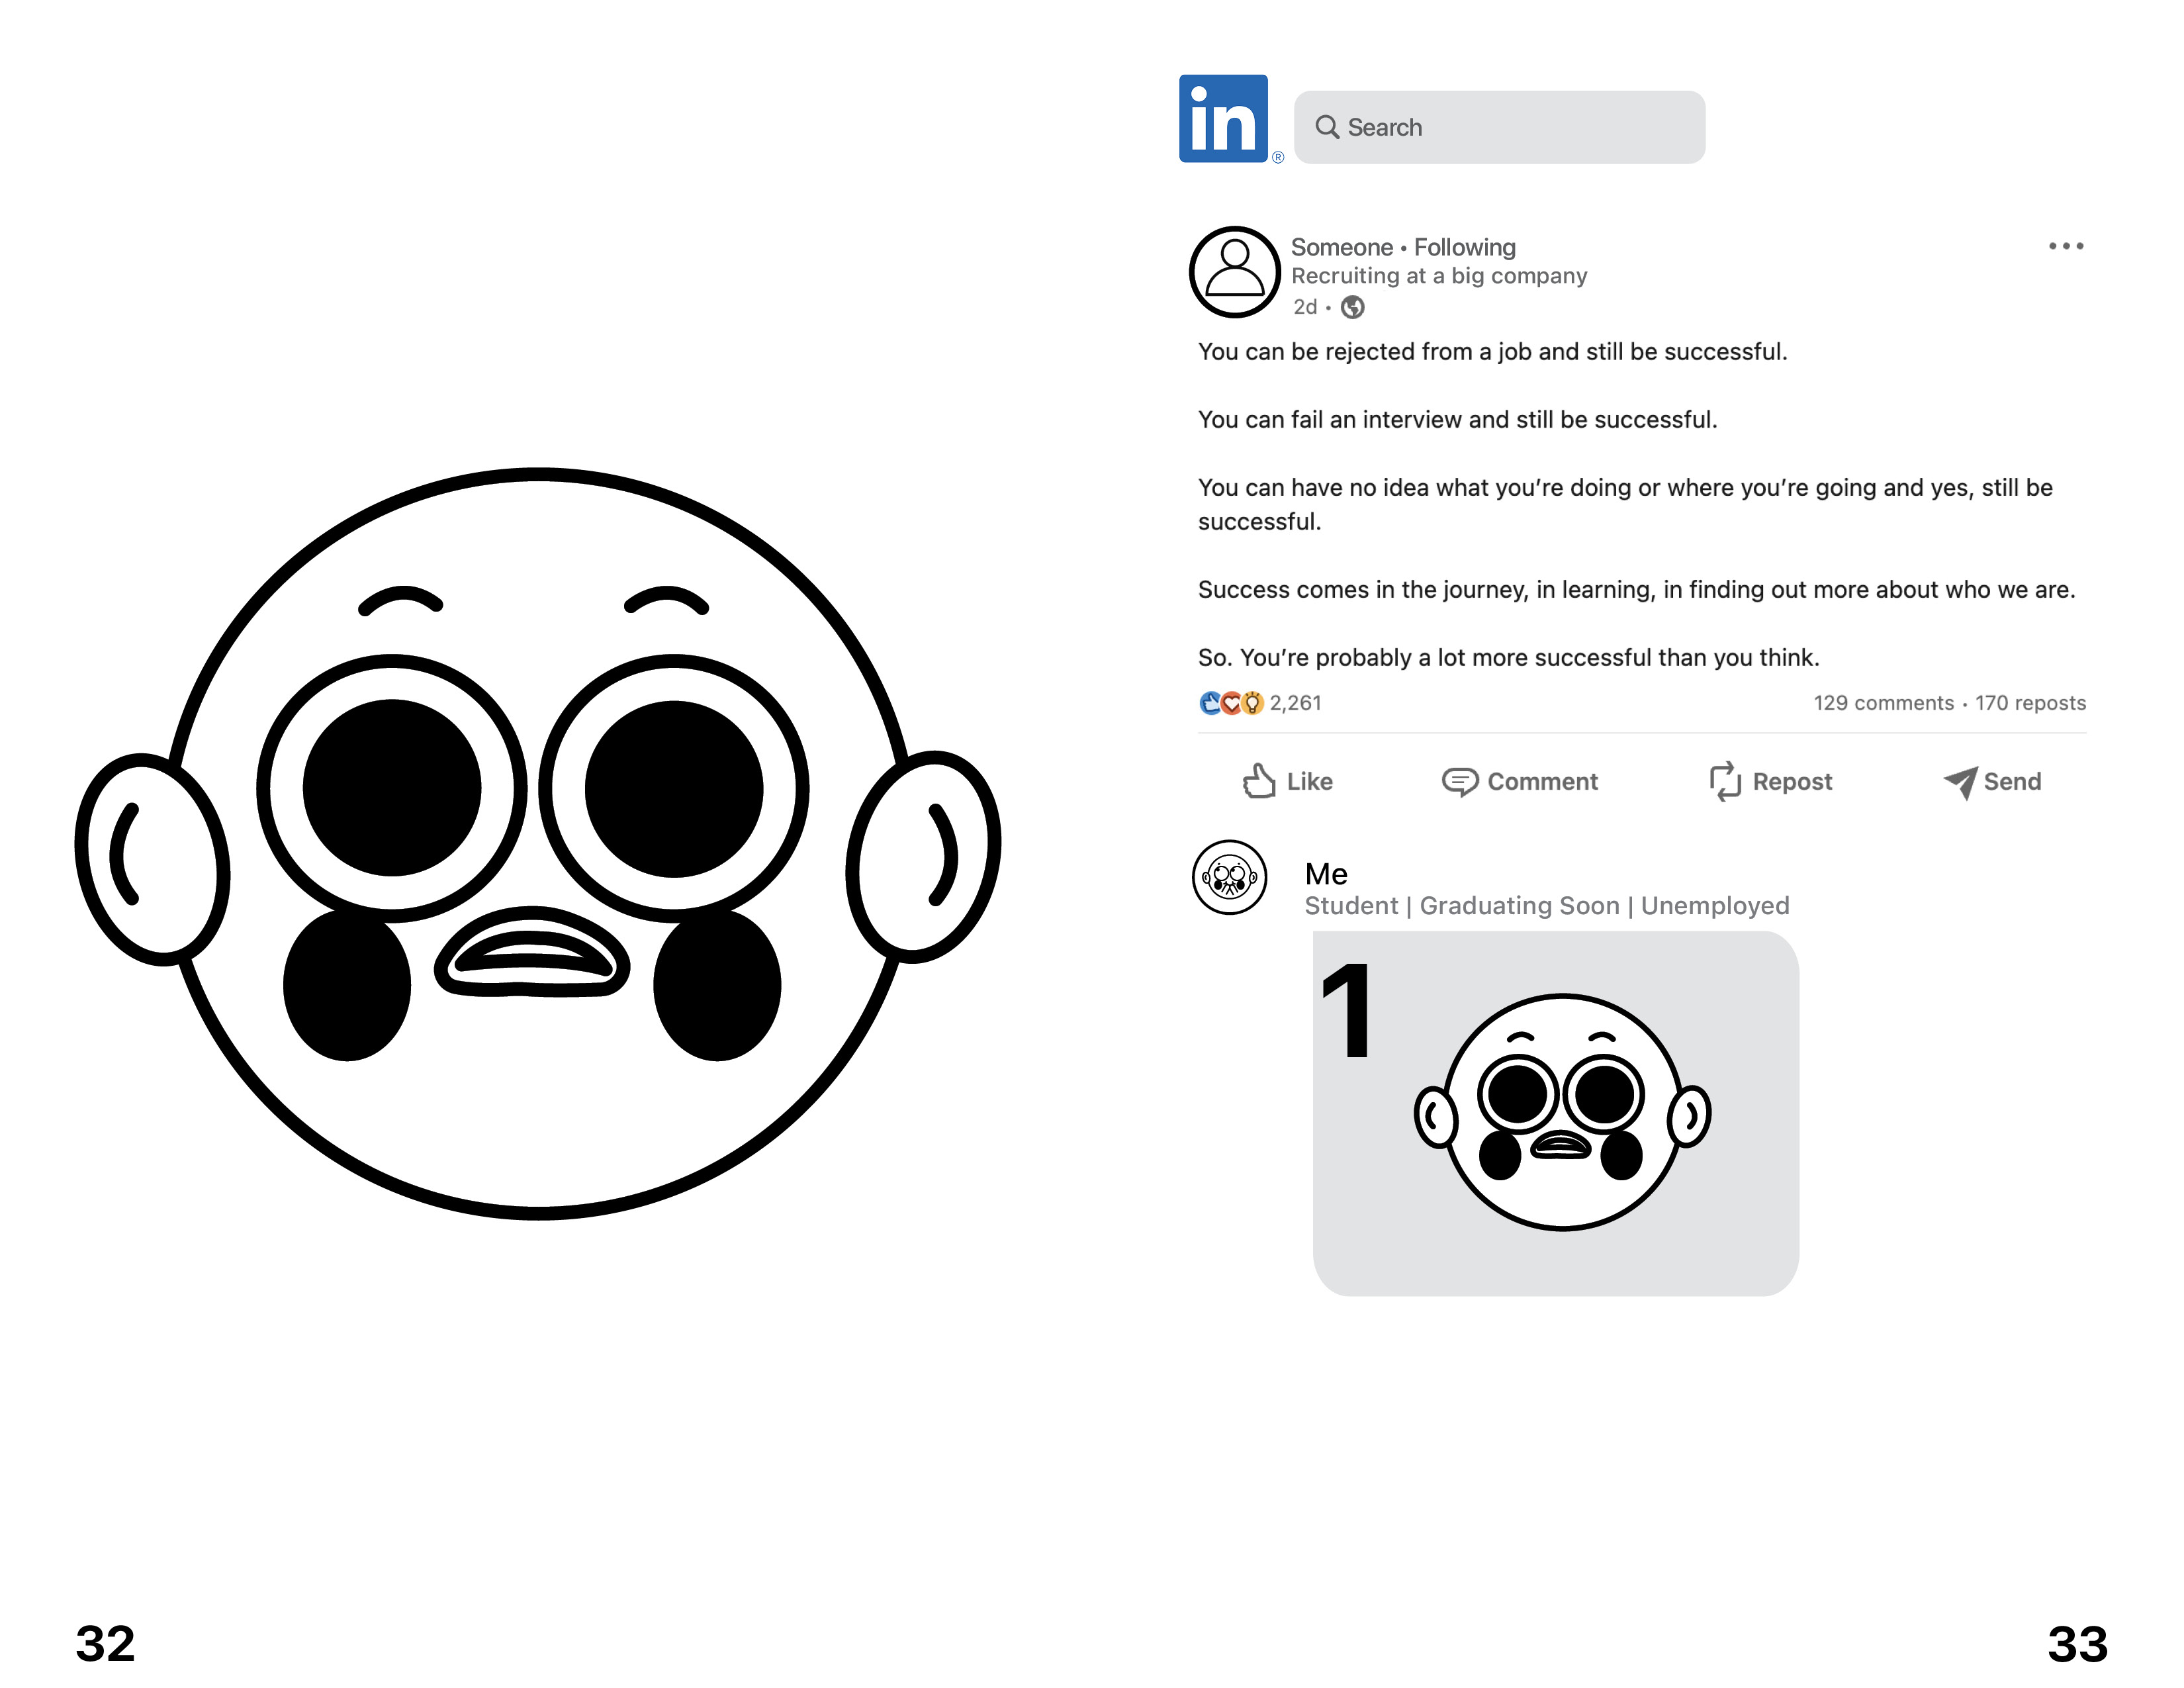Open the 129 comments link
2184x1688 pixels.
(x=1883, y=703)
